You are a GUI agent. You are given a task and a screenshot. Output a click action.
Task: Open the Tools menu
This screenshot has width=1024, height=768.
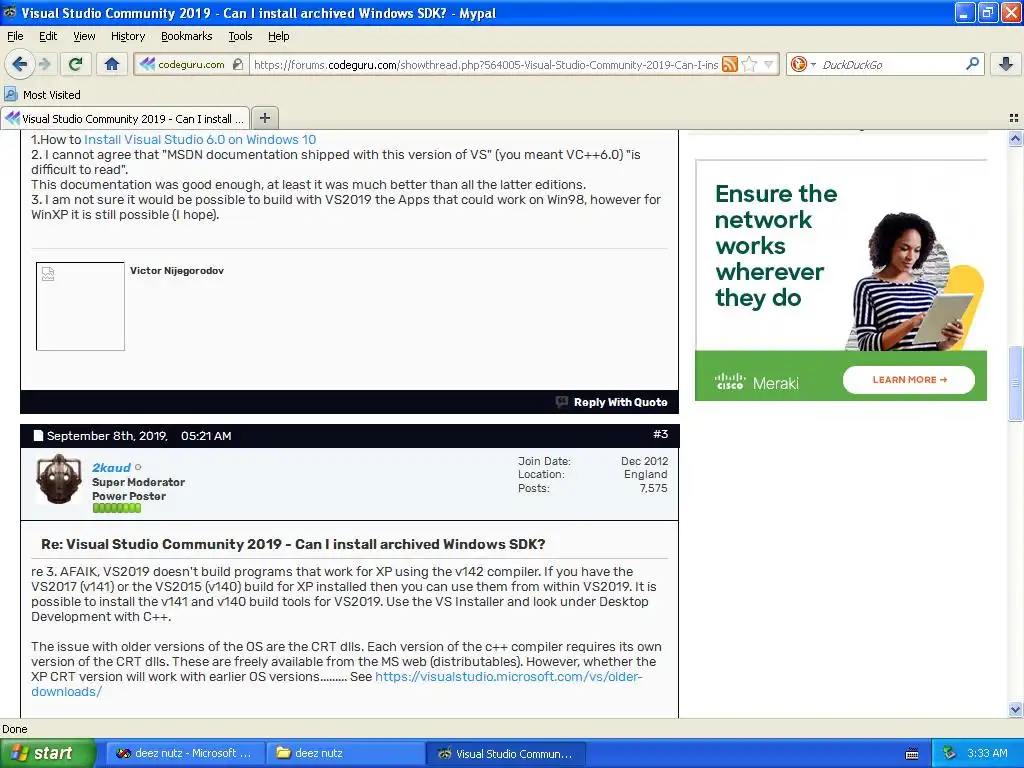[x=240, y=36]
